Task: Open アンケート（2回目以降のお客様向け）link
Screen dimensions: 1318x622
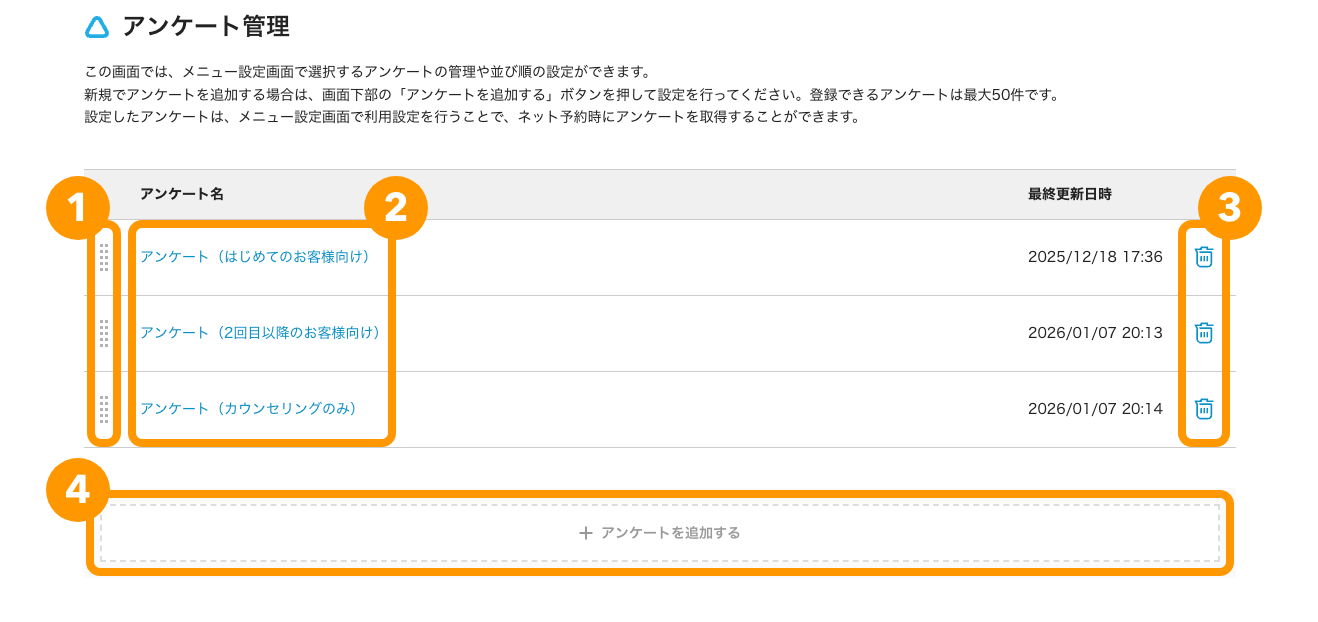Action: coord(260,333)
